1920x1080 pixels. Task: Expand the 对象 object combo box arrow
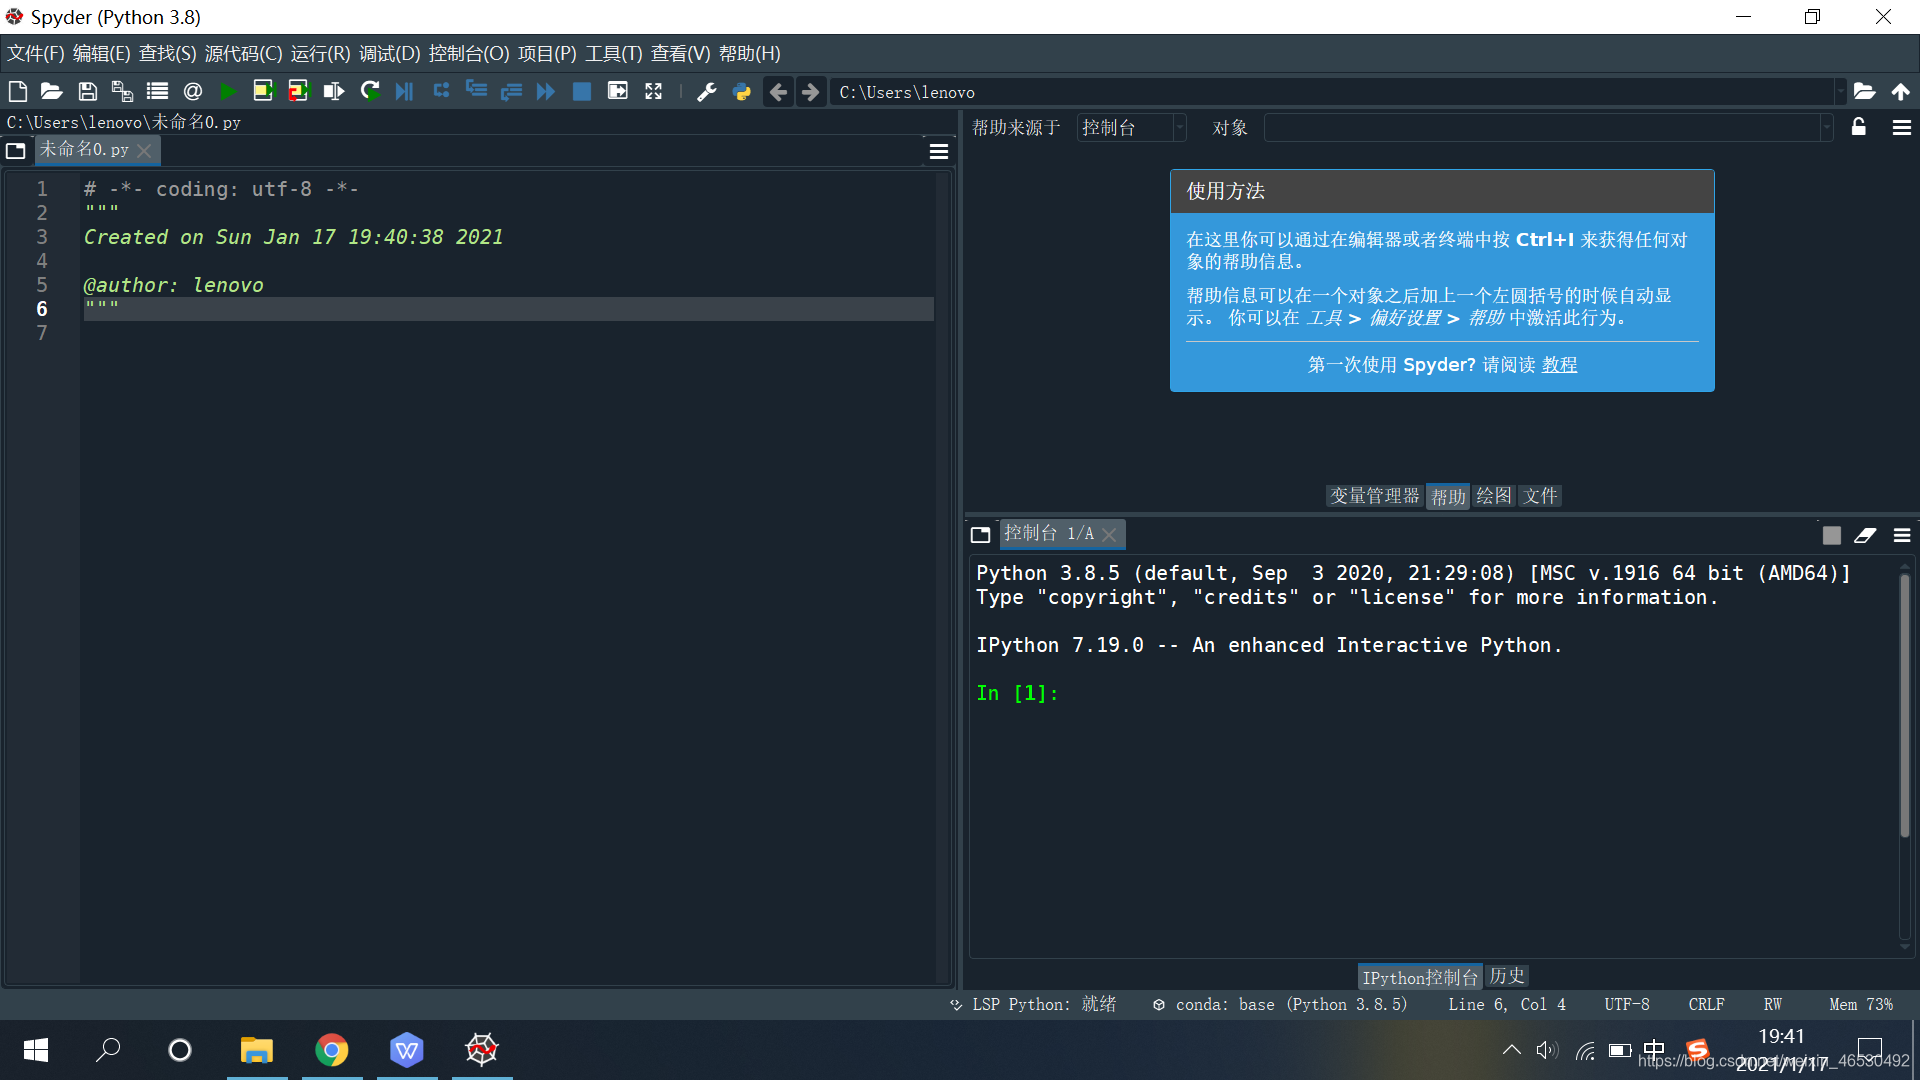1826,128
